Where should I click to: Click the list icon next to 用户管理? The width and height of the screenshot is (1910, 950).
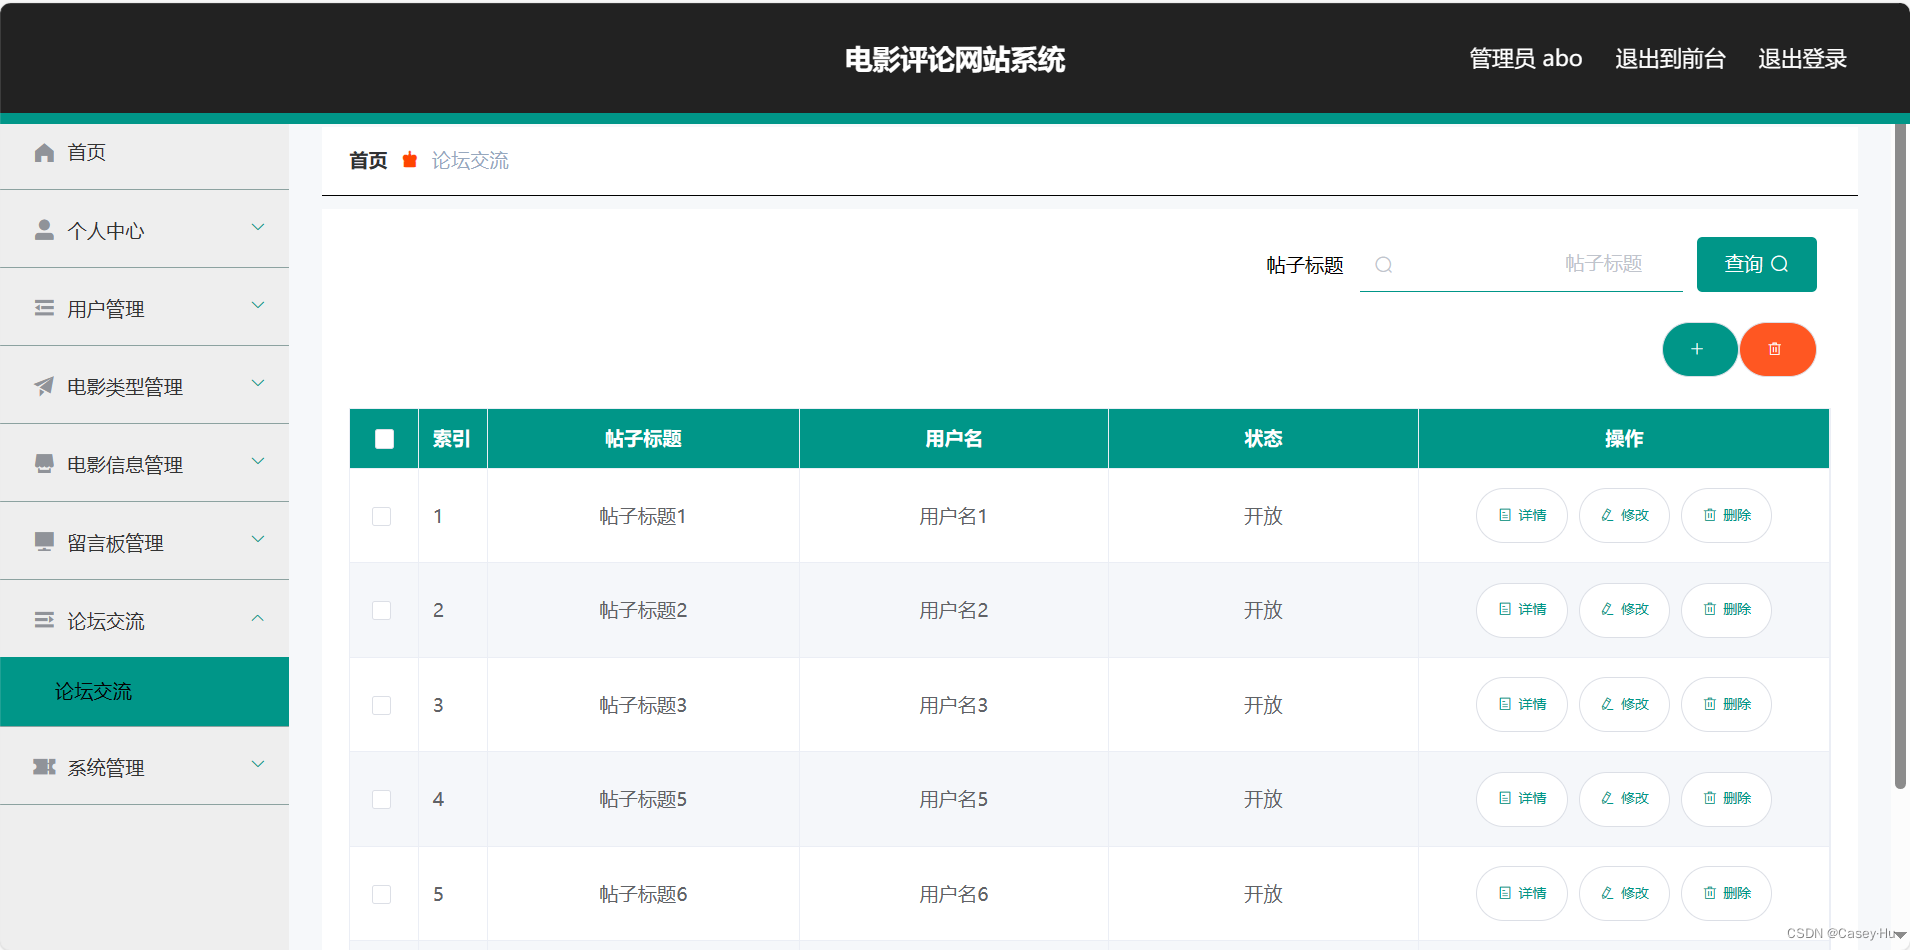44,308
